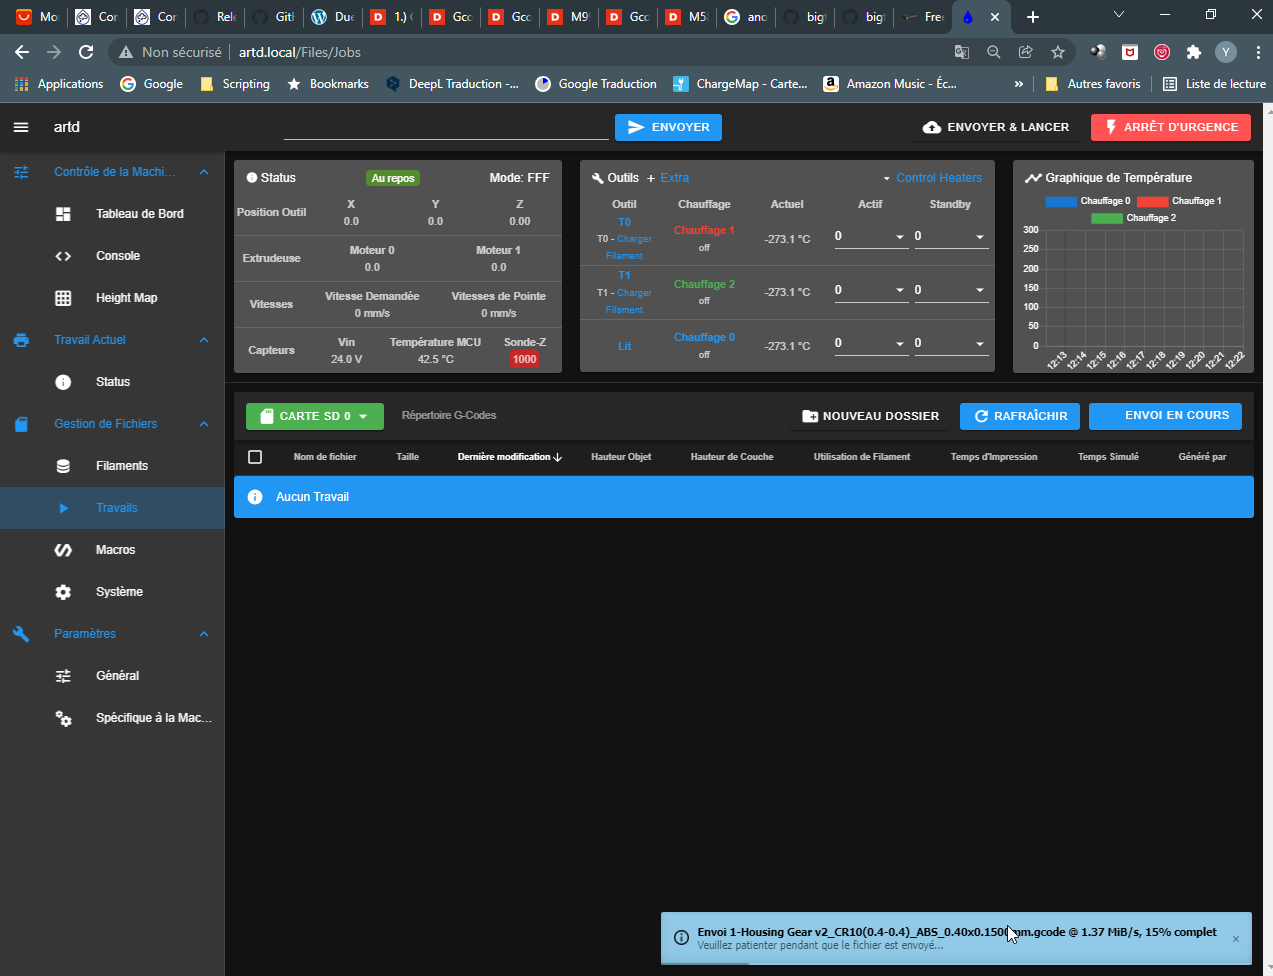1273x976 pixels.
Task: Open the Control Heaters dropdown
Action: pos(932,178)
